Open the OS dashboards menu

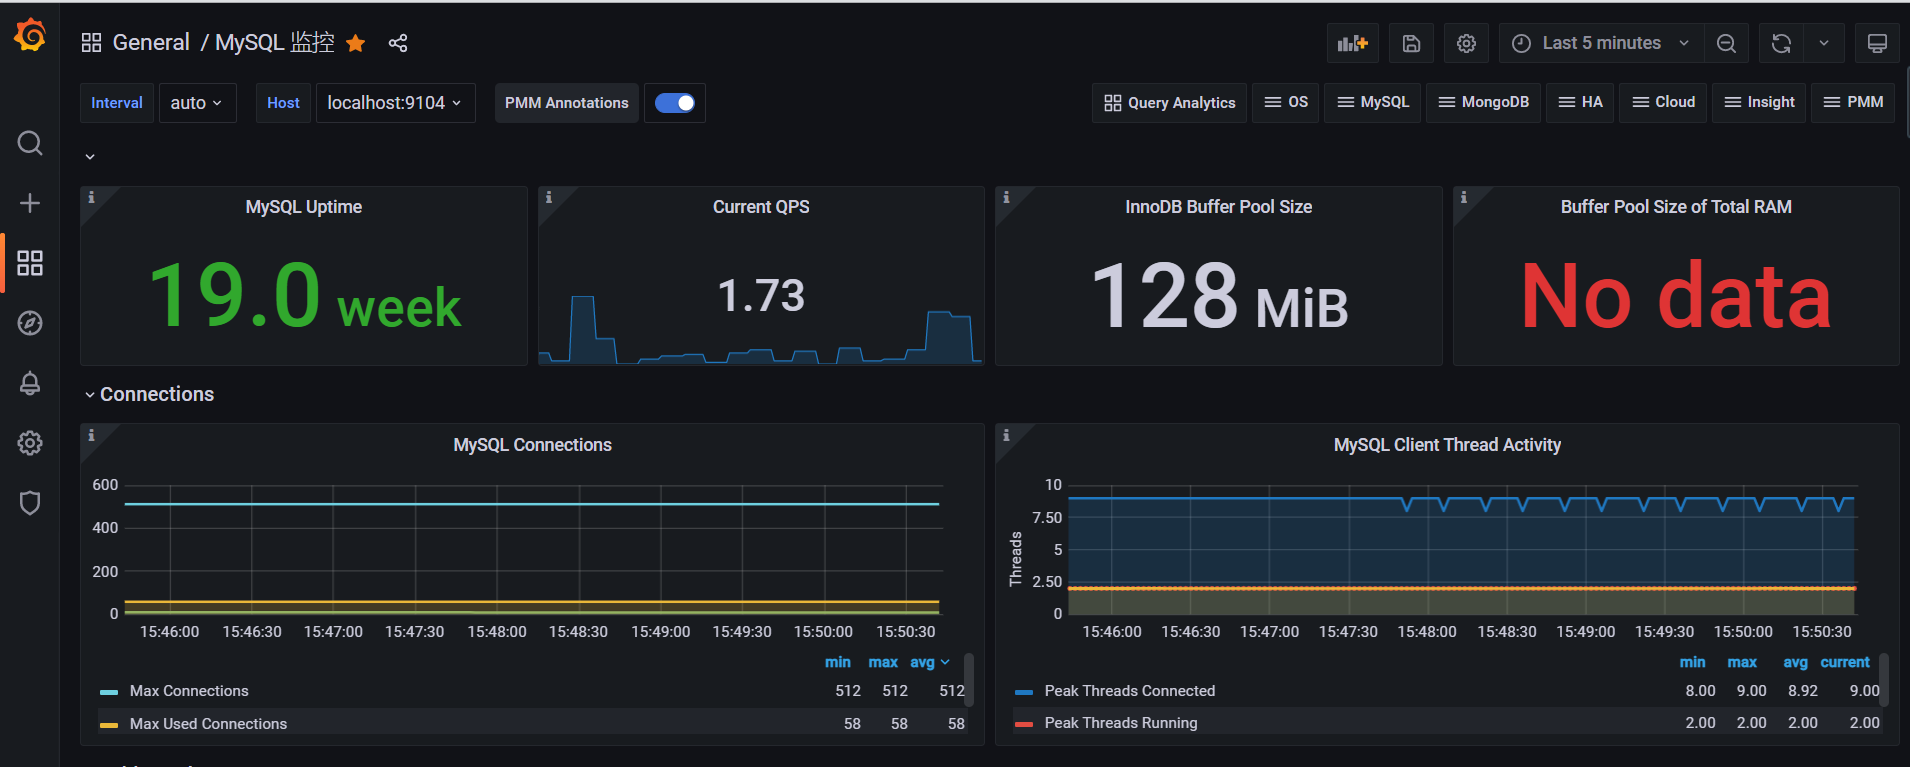(1286, 103)
